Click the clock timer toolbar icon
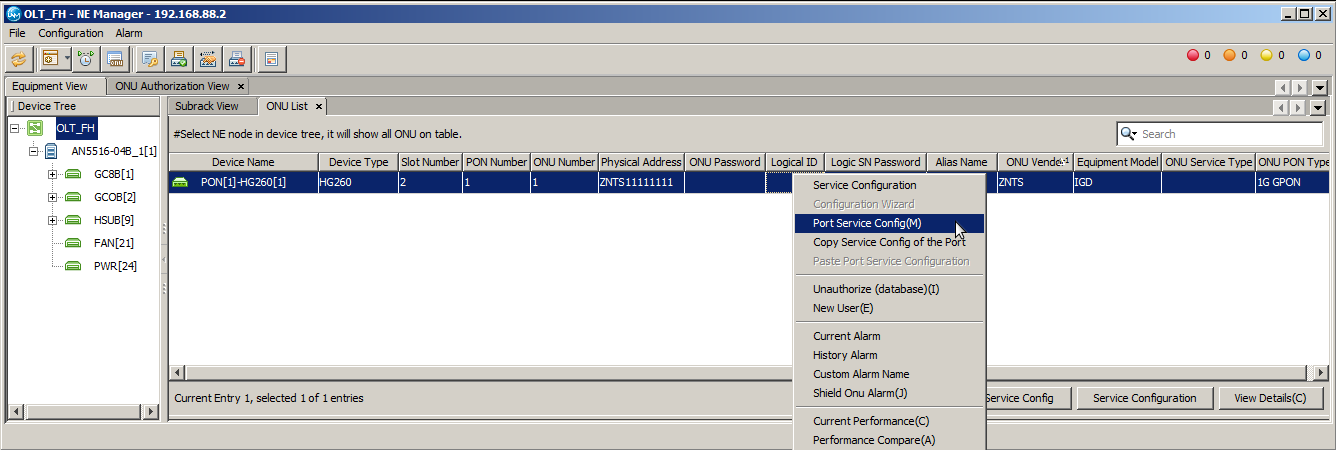This screenshot has height=450, width=1336. pyautogui.click(x=86, y=59)
